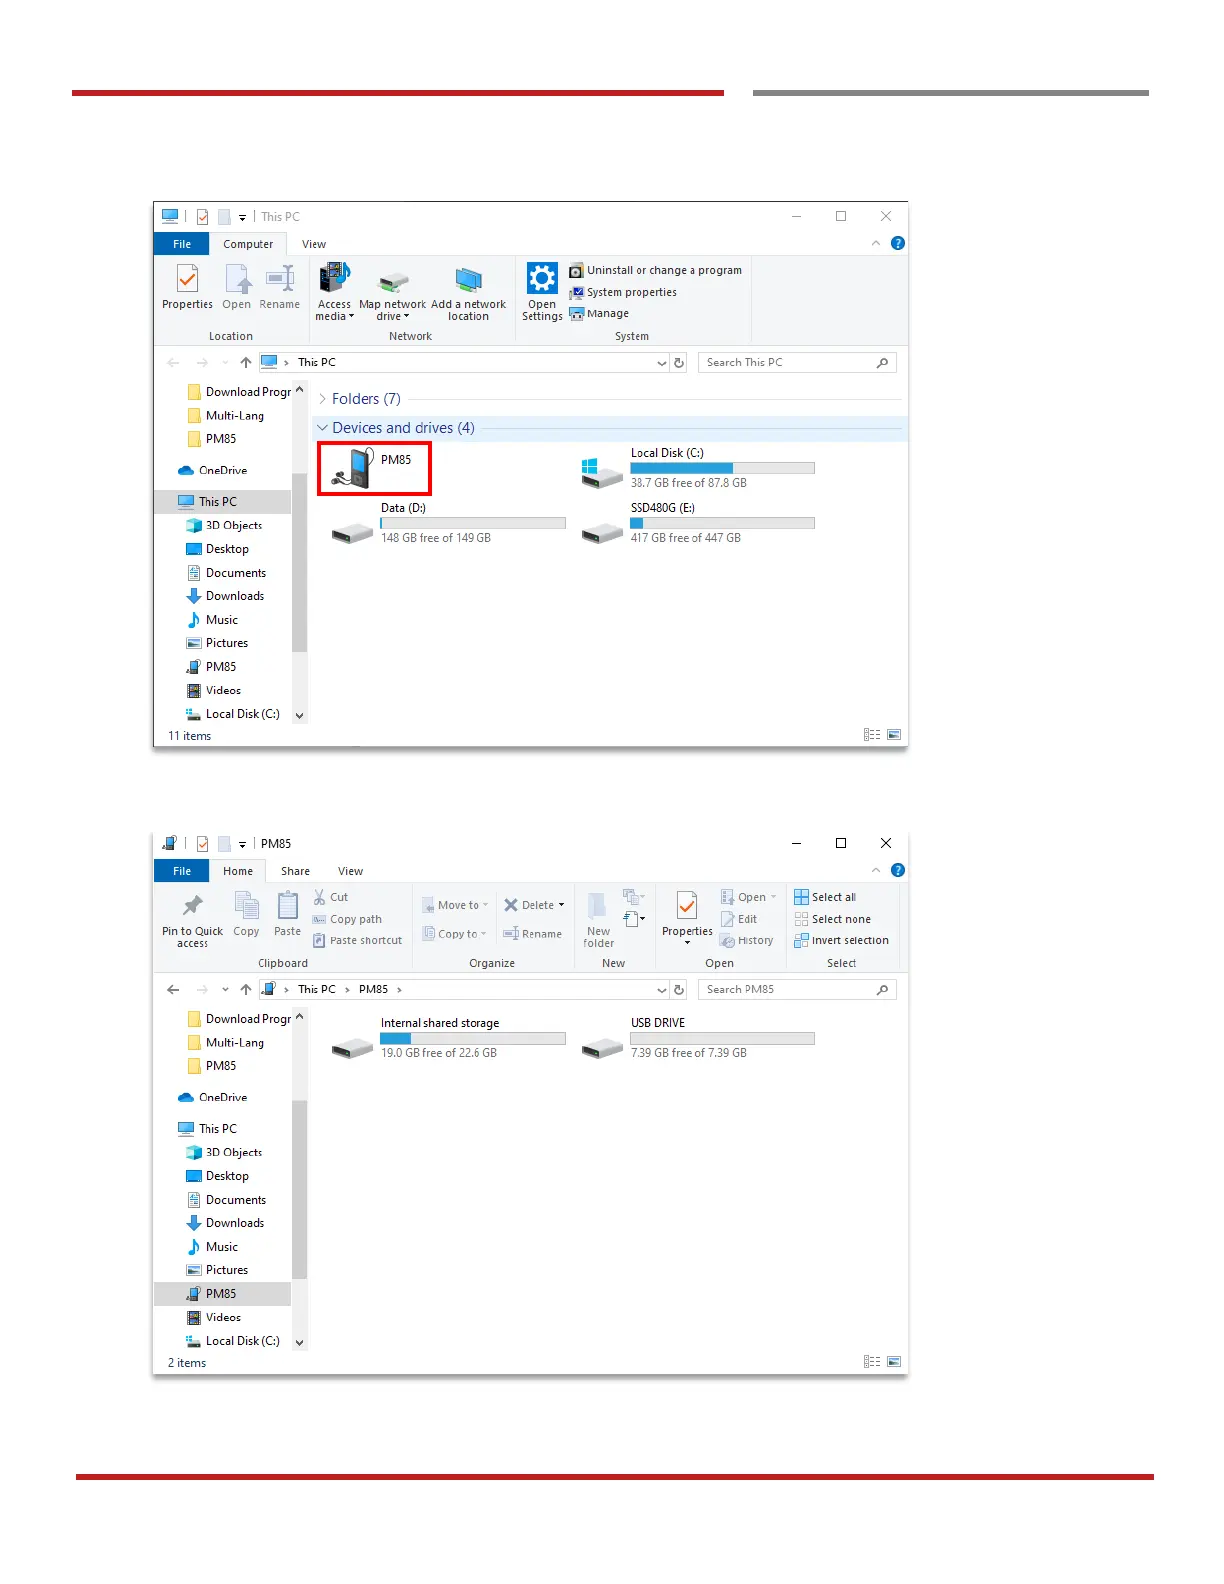Click Uninstall or change a program
The height and width of the screenshot is (1584, 1224).
pyautogui.click(x=656, y=270)
